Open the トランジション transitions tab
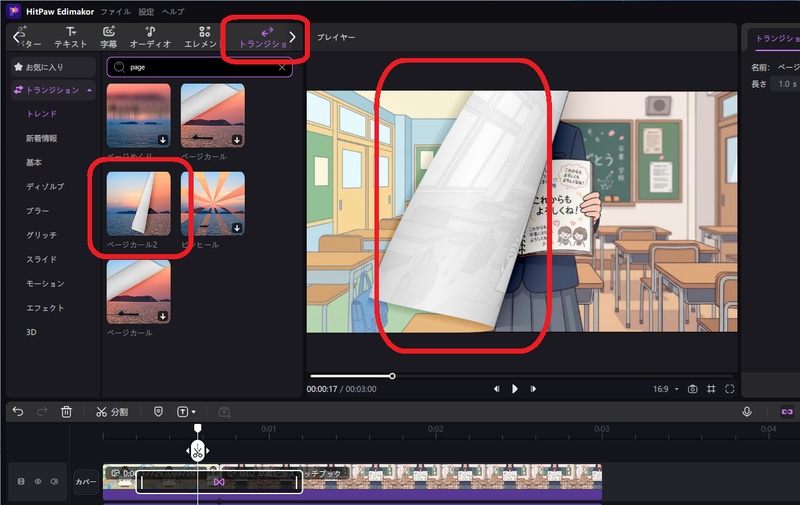 point(263,37)
